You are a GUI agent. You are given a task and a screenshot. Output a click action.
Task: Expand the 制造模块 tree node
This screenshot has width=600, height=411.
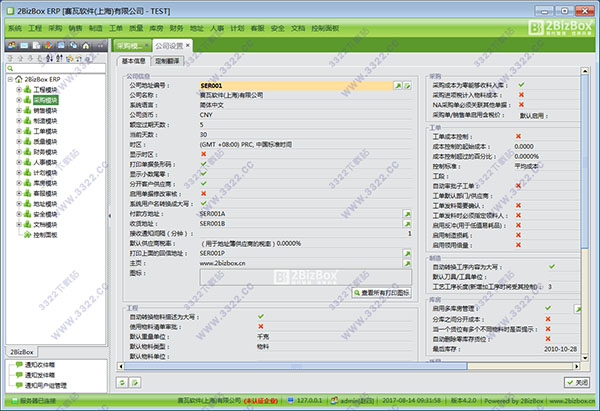click(x=19, y=121)
